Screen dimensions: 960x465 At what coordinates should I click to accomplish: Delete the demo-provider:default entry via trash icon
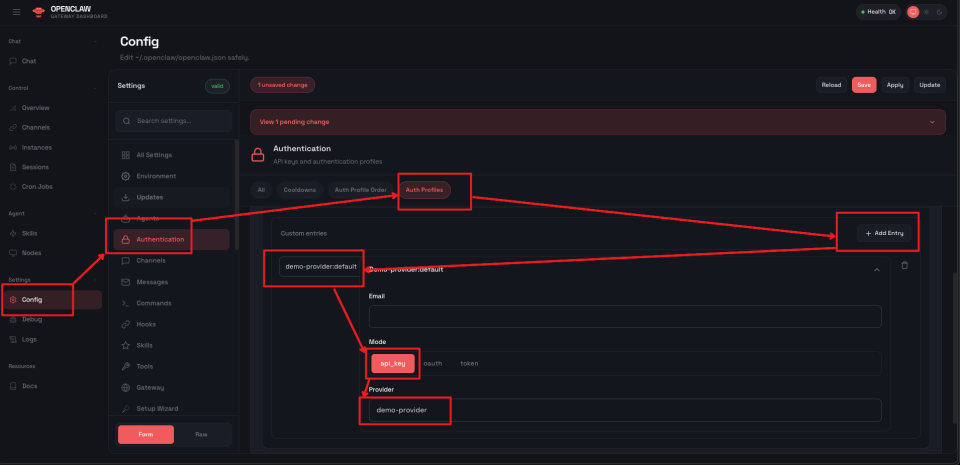[905, 265]
